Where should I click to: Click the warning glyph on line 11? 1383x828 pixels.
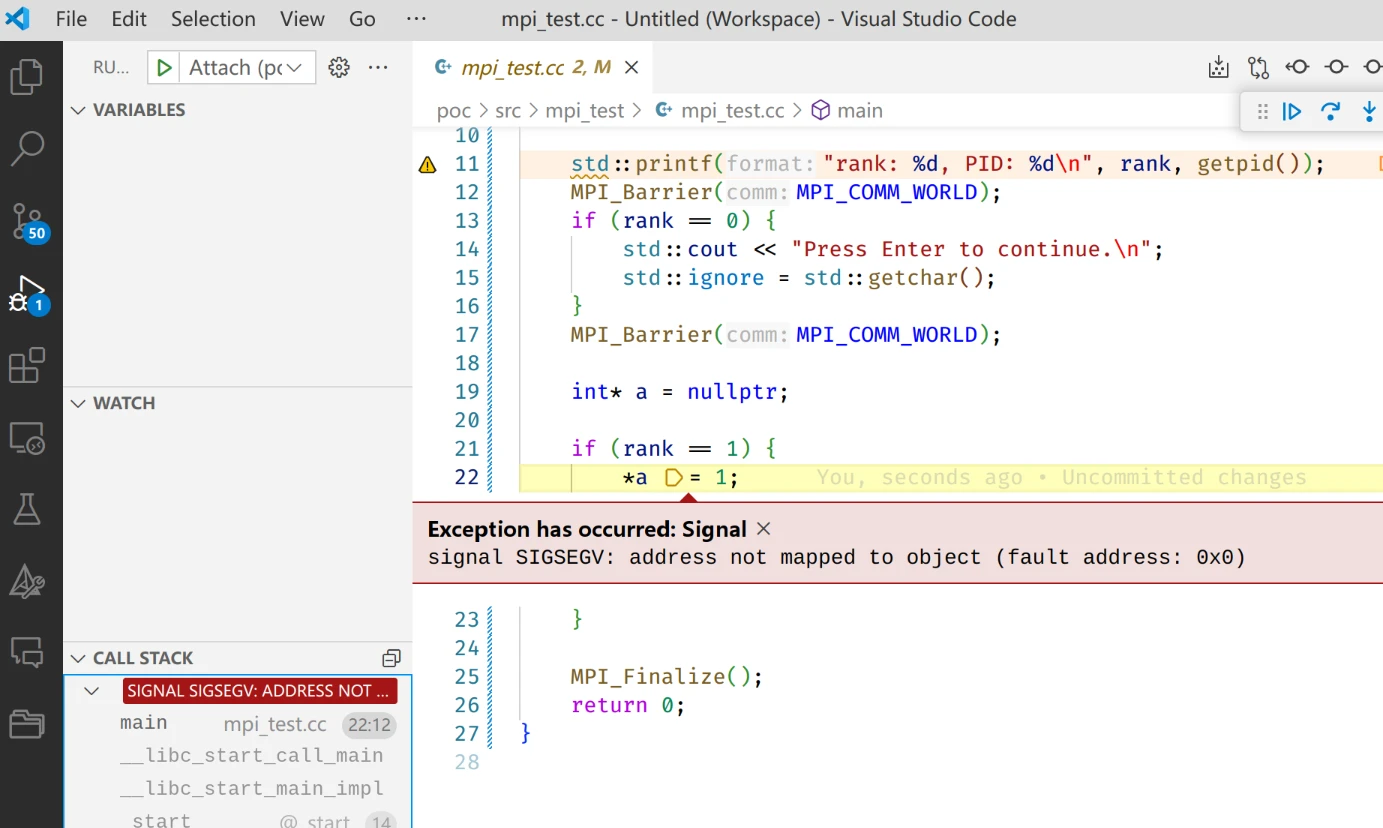coord(427,165)
